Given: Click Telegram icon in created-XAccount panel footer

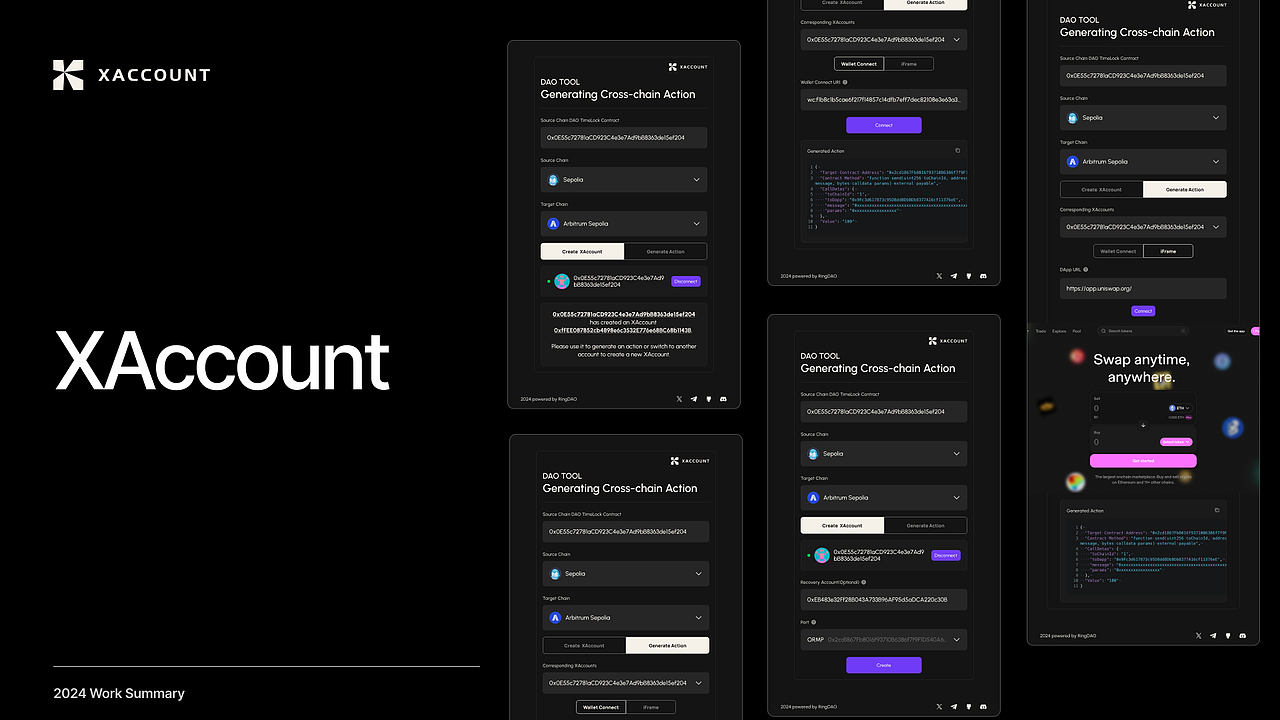Looking at the screenshot, I should 694,399.
